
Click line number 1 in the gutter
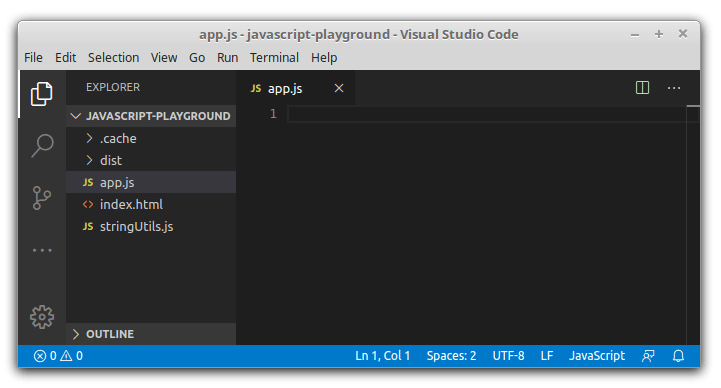[x=274, y=114]
